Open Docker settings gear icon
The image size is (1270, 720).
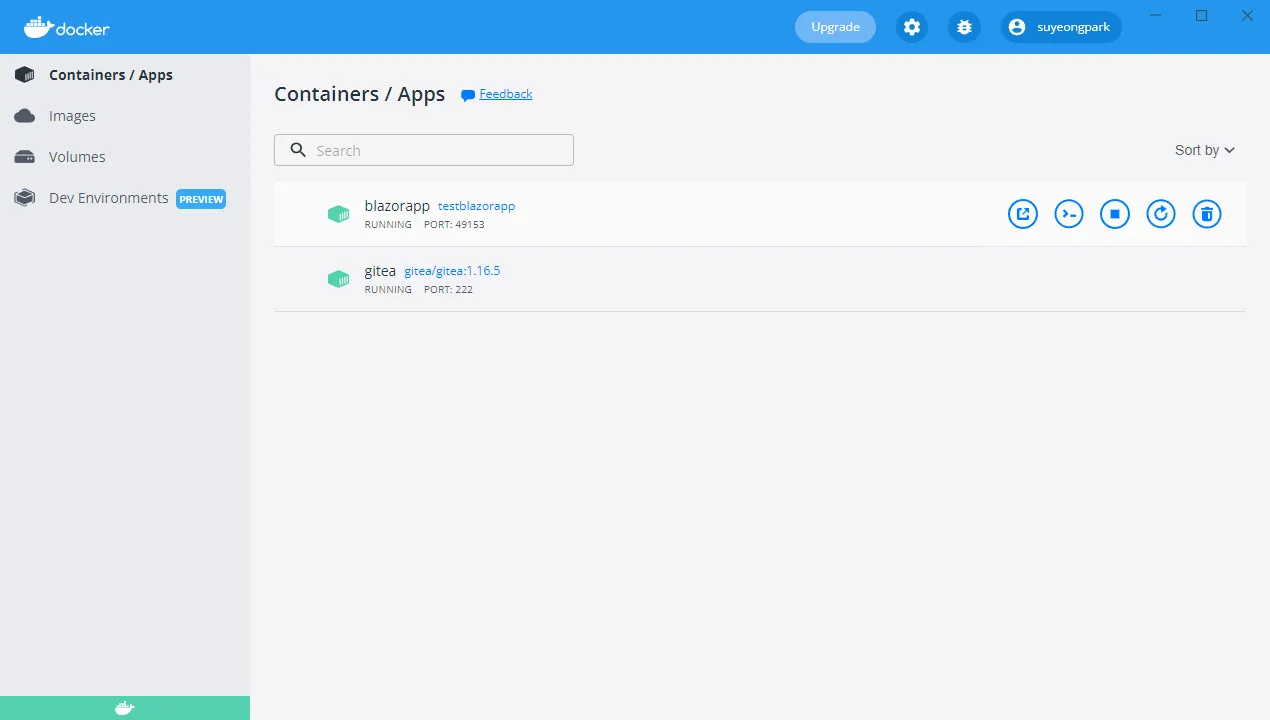coord(912,27)
